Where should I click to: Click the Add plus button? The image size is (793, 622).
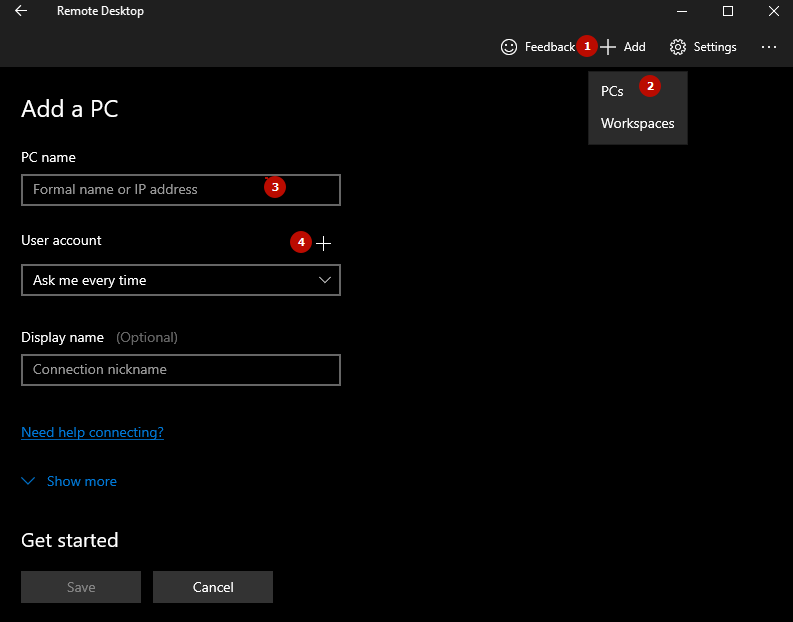[x=623, y=47]
